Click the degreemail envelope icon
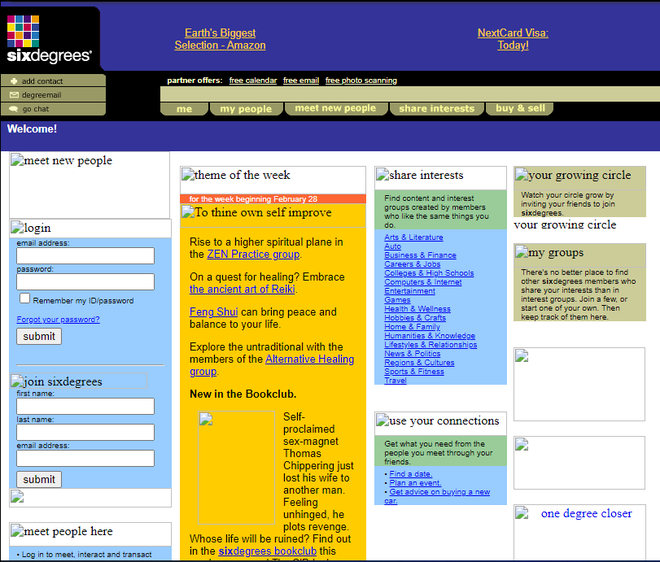Screen dimensions: 660x562 (x=14, y=95)
